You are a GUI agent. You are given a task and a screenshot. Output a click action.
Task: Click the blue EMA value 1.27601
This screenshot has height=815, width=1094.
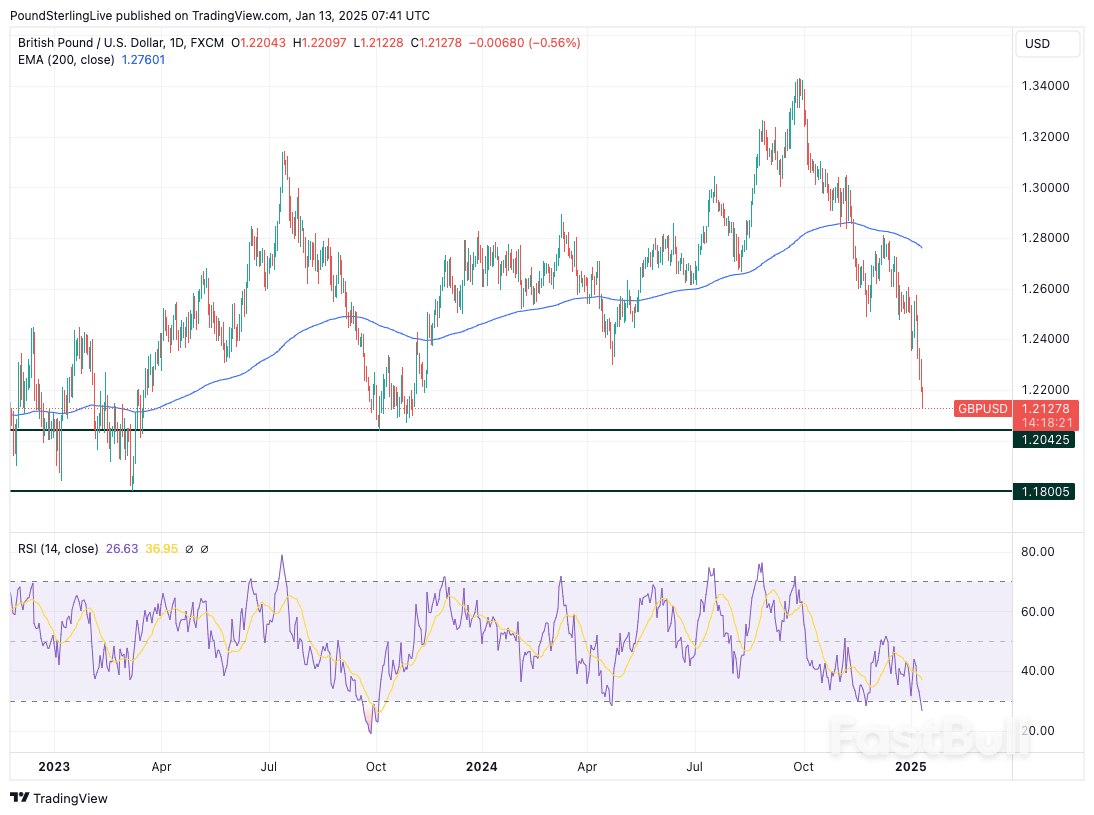point(143,60)
